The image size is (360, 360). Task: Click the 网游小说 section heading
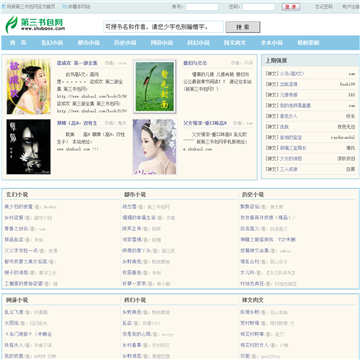click(x=17, y=300)
